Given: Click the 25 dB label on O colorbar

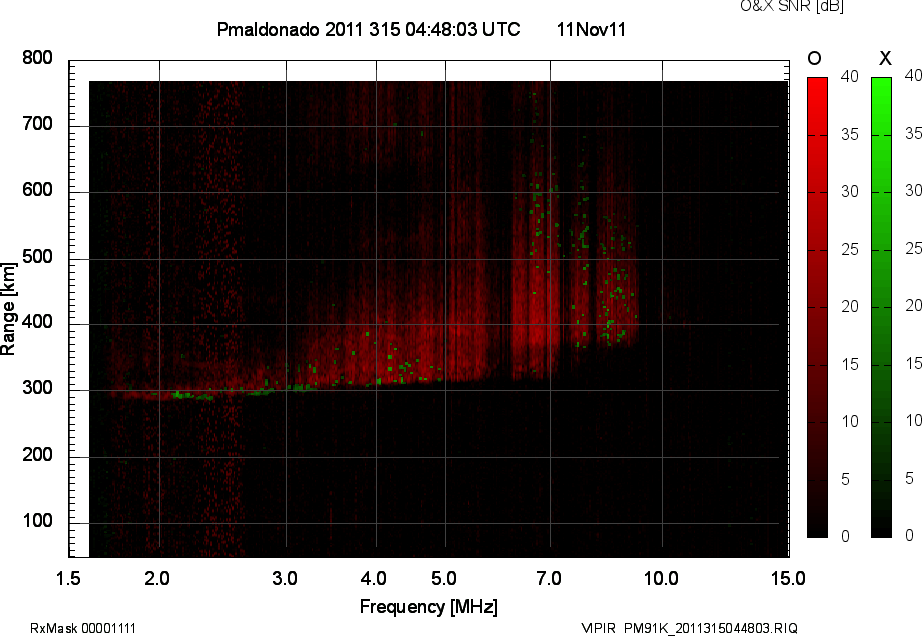Looking at the screenshot, I should pos(850,250).
